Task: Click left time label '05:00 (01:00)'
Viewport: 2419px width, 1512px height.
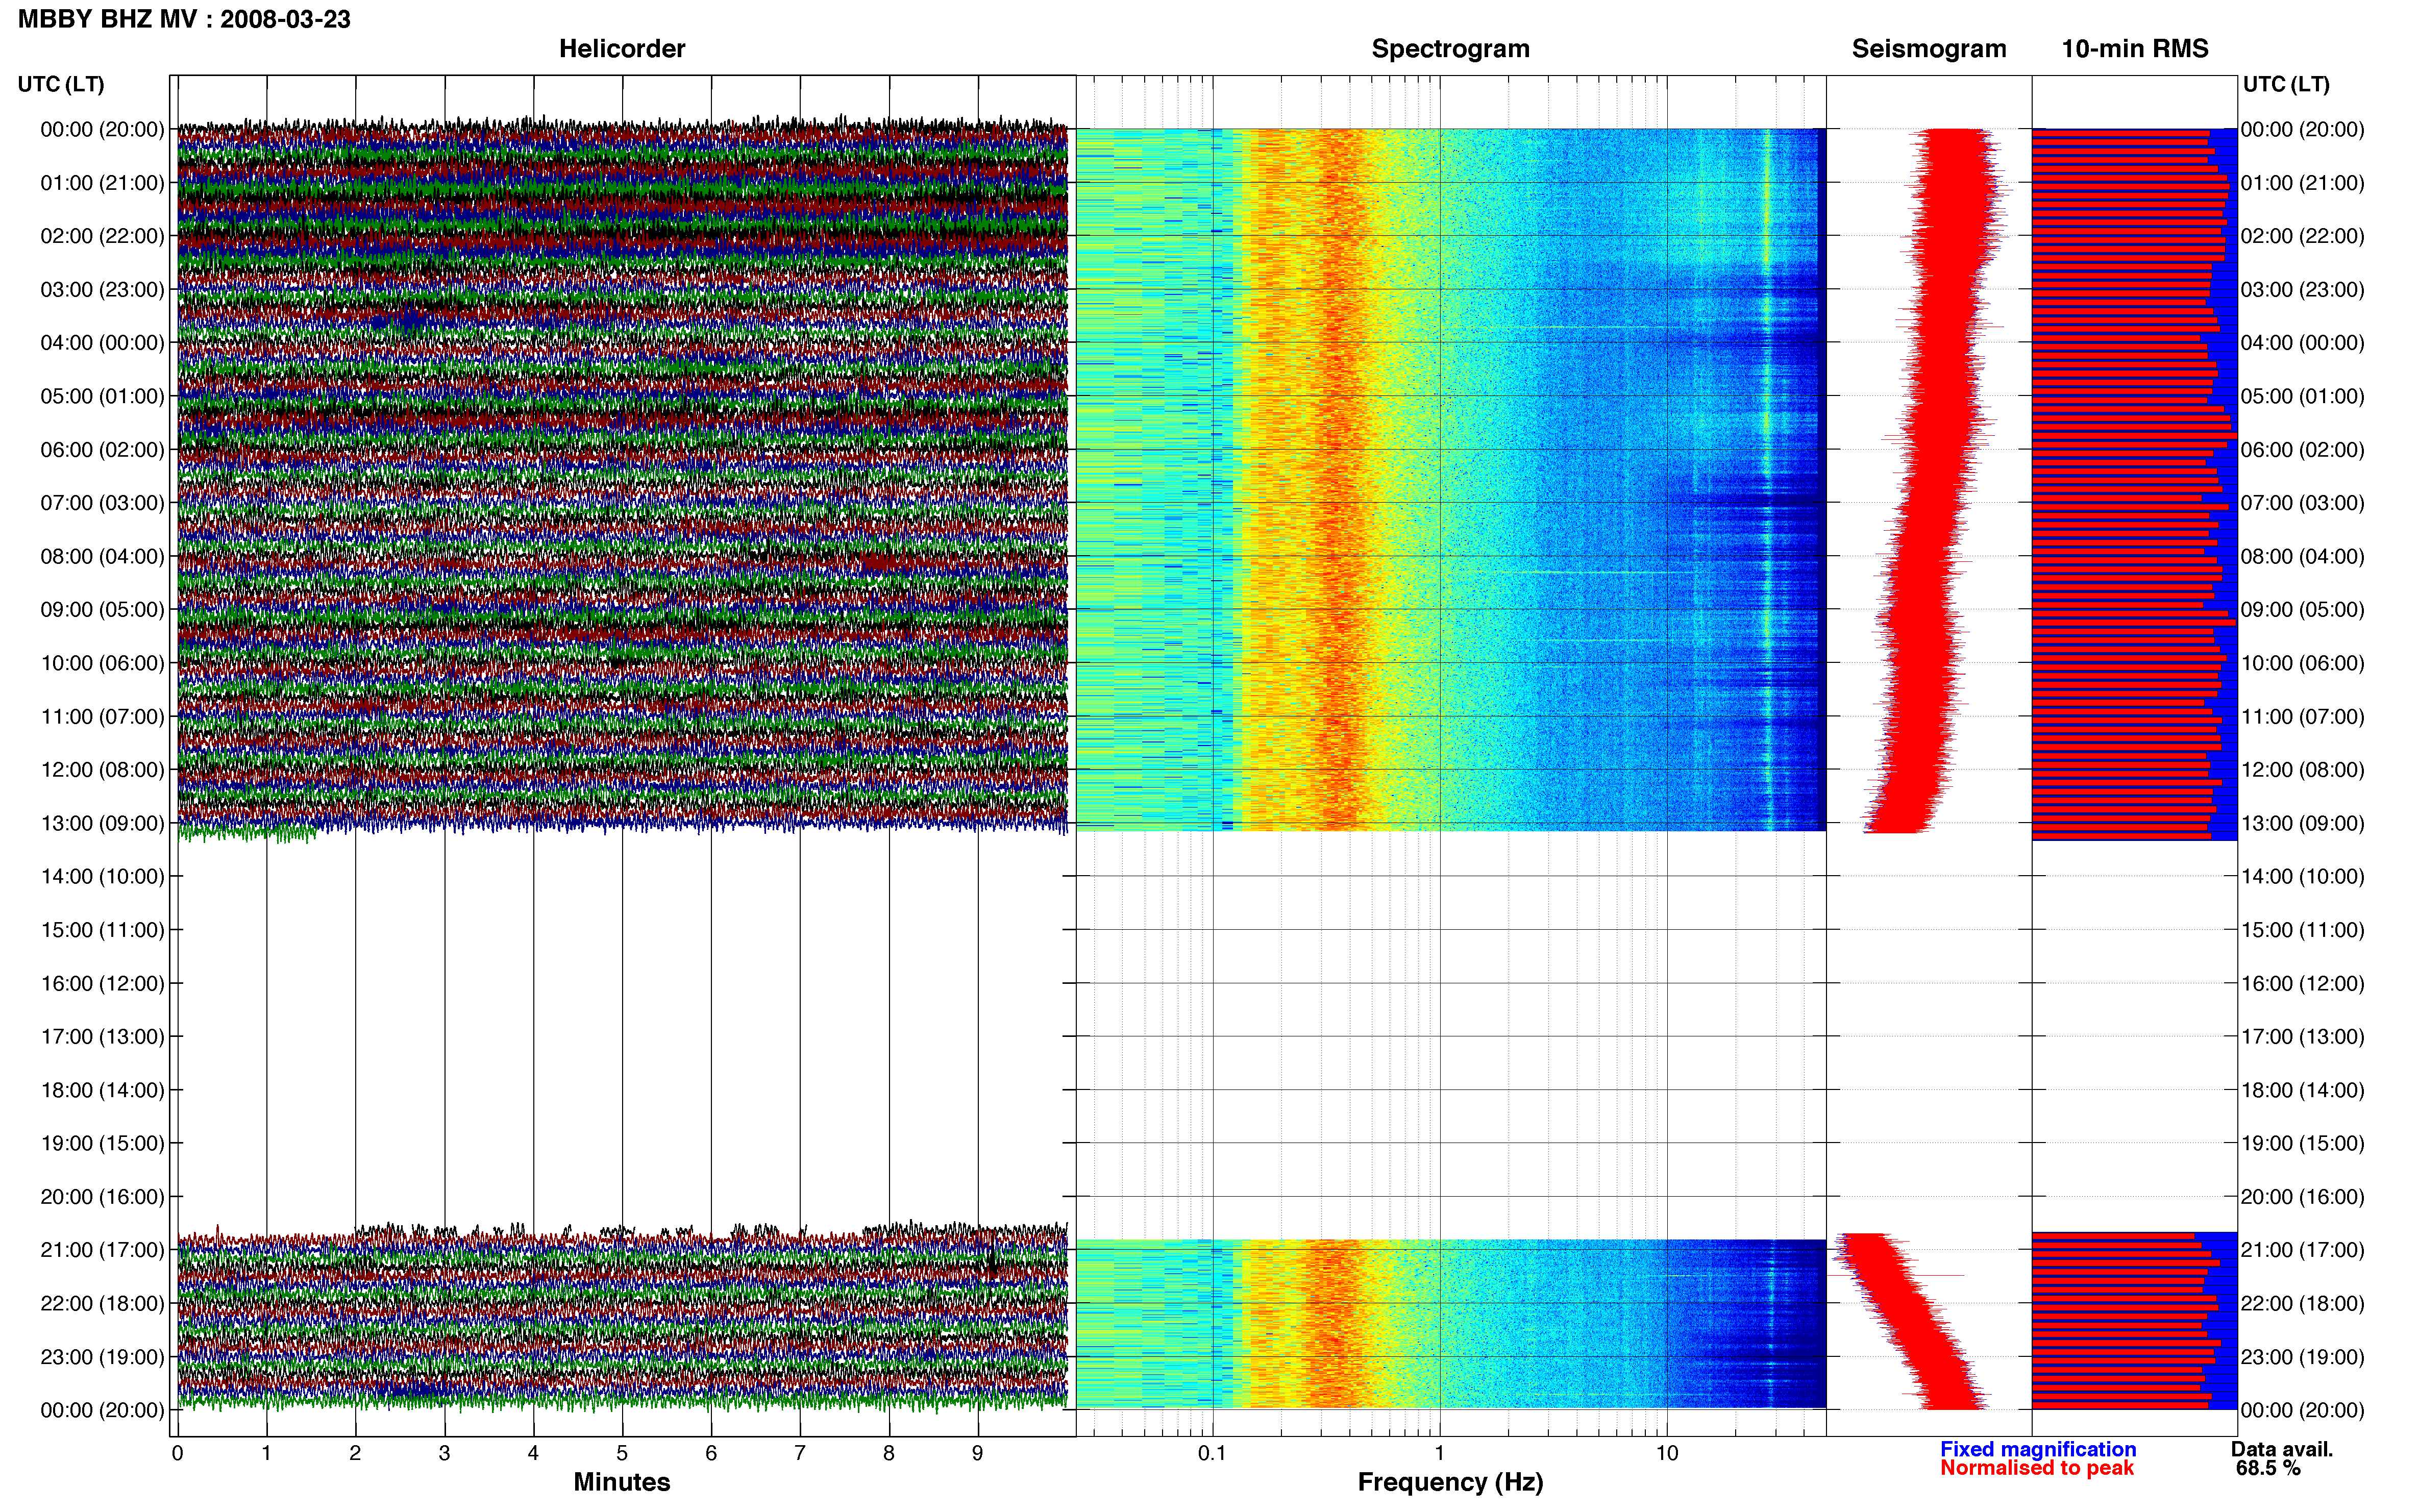Action: pyautogui.click(x=103, y=396)
